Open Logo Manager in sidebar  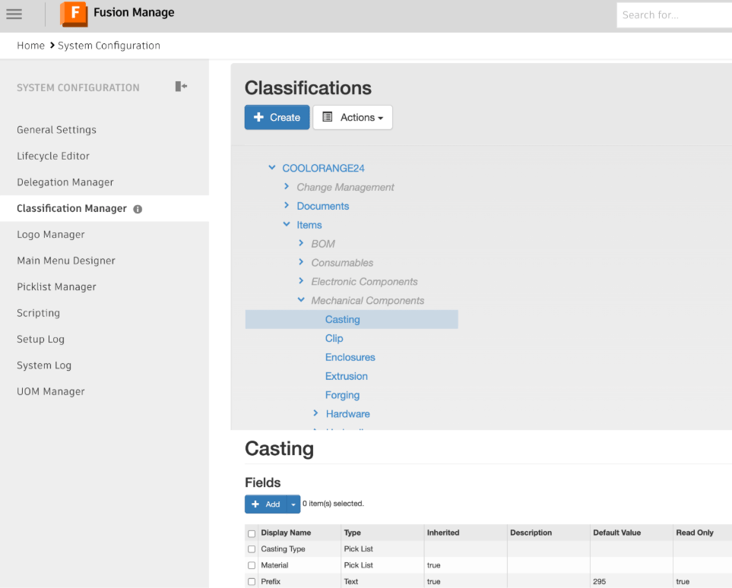[51, 234]
